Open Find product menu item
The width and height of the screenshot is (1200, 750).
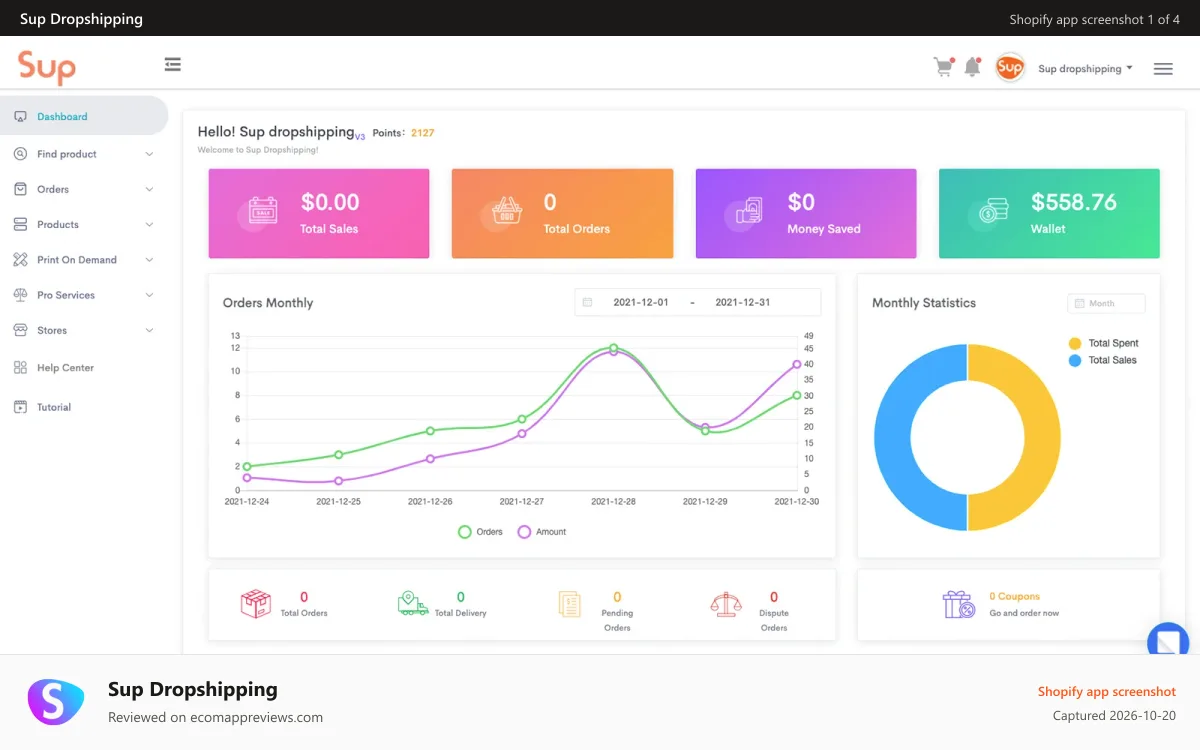coord(84,154)
